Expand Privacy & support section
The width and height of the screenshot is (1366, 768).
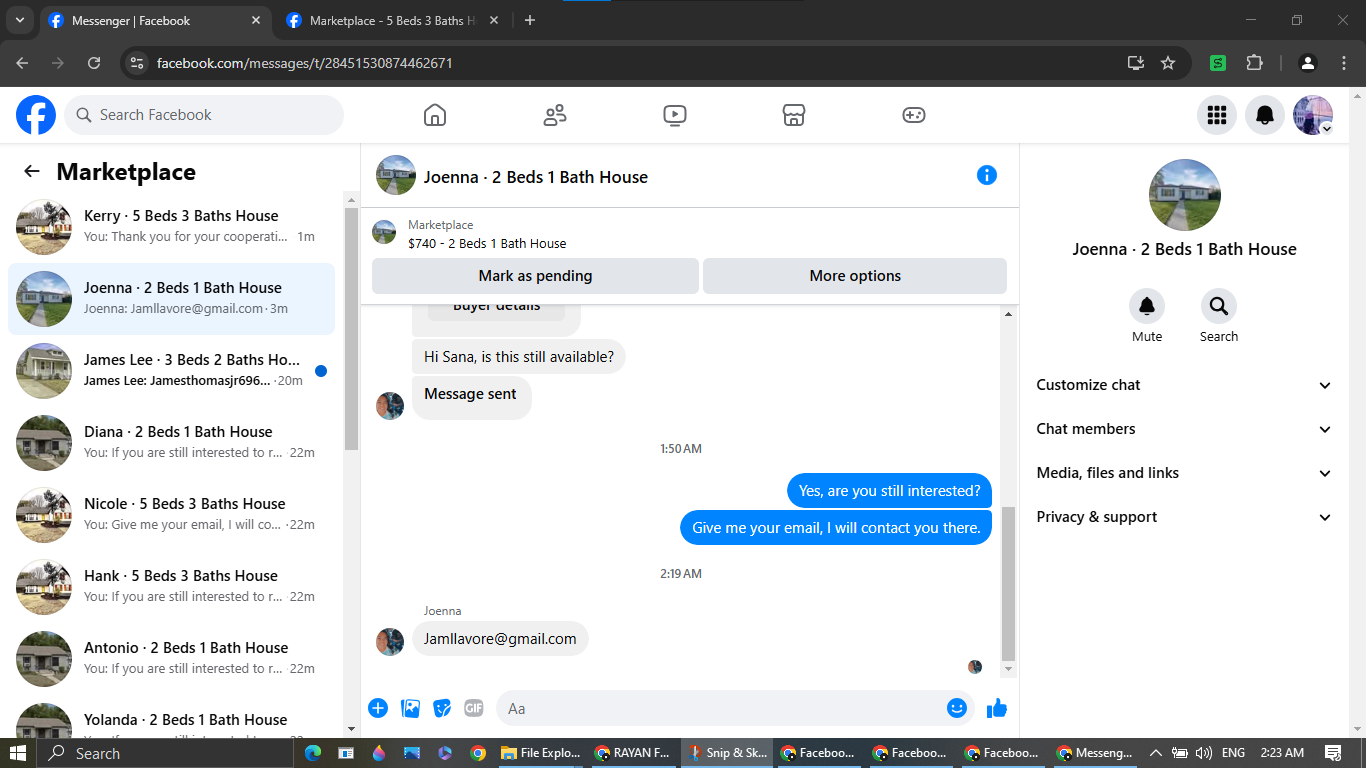(x=1184, y=517)
